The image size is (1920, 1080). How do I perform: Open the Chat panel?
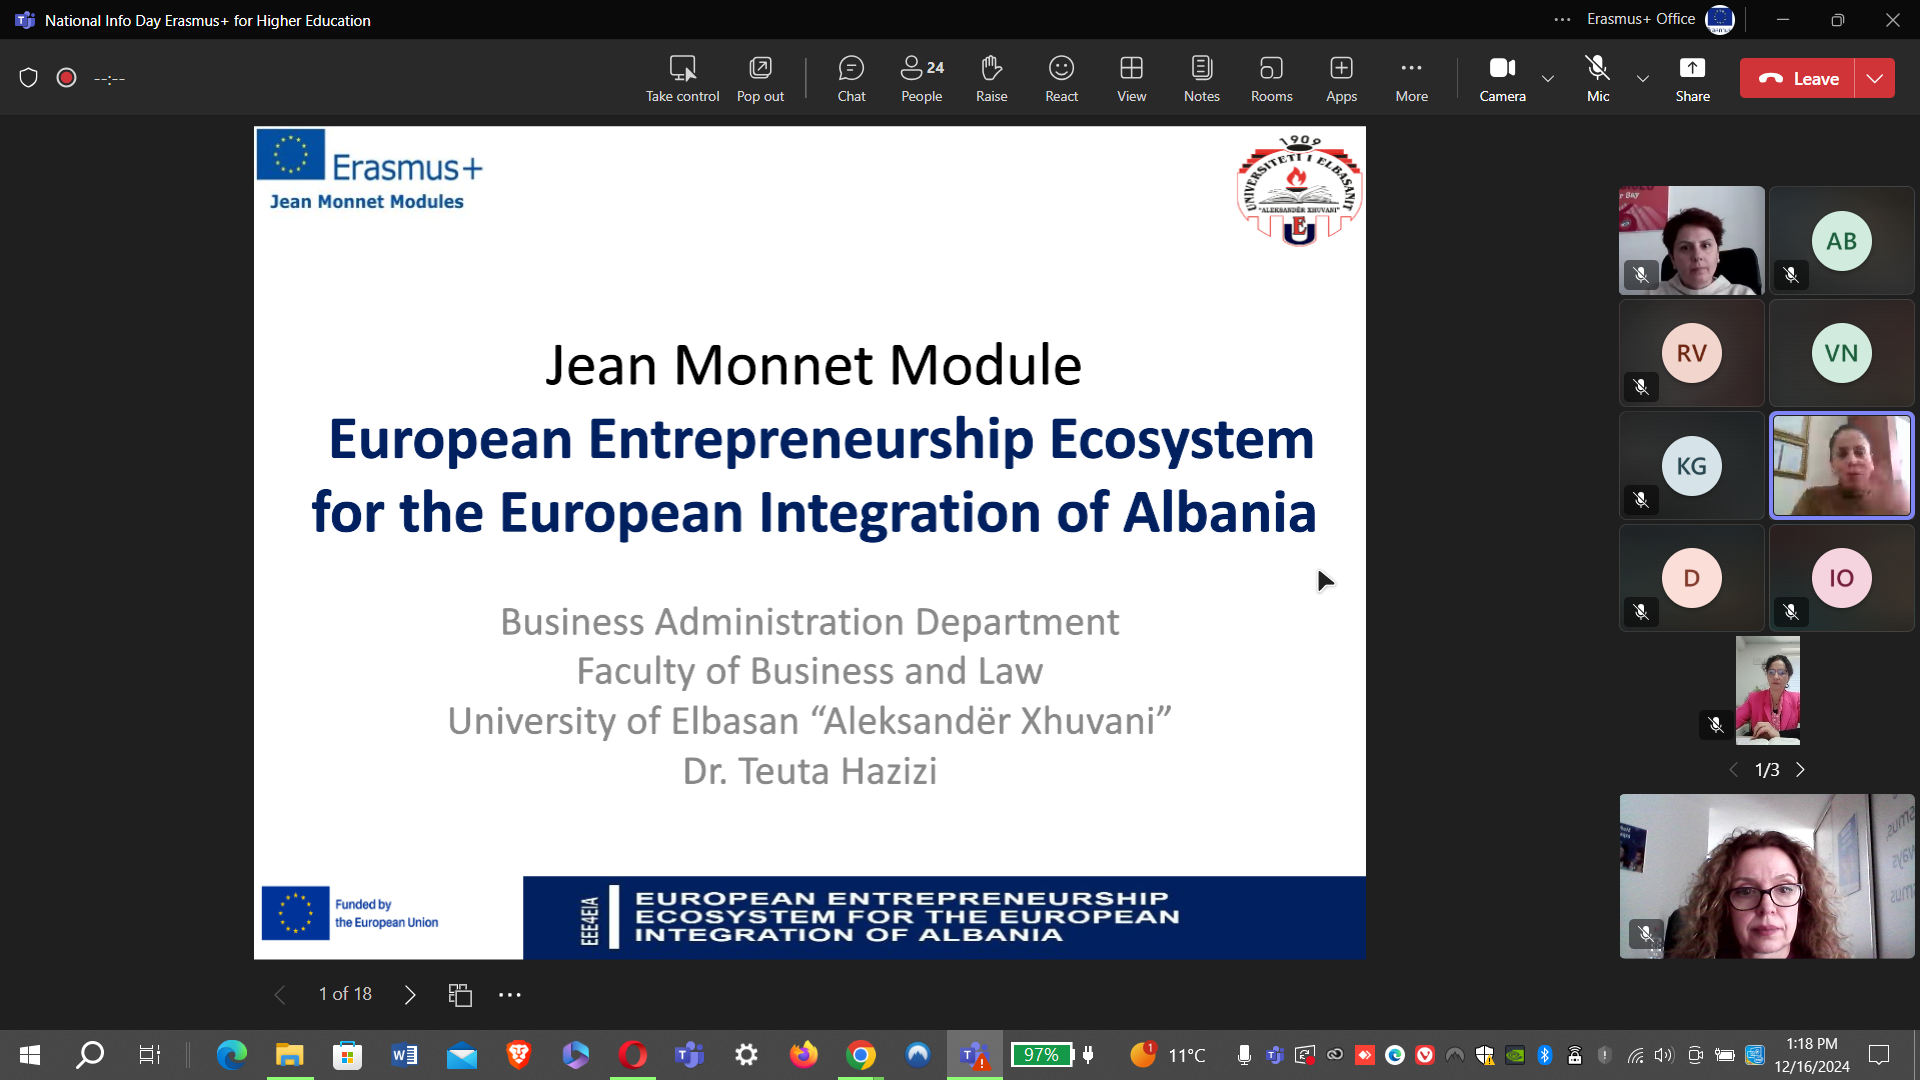pos(851,78)
